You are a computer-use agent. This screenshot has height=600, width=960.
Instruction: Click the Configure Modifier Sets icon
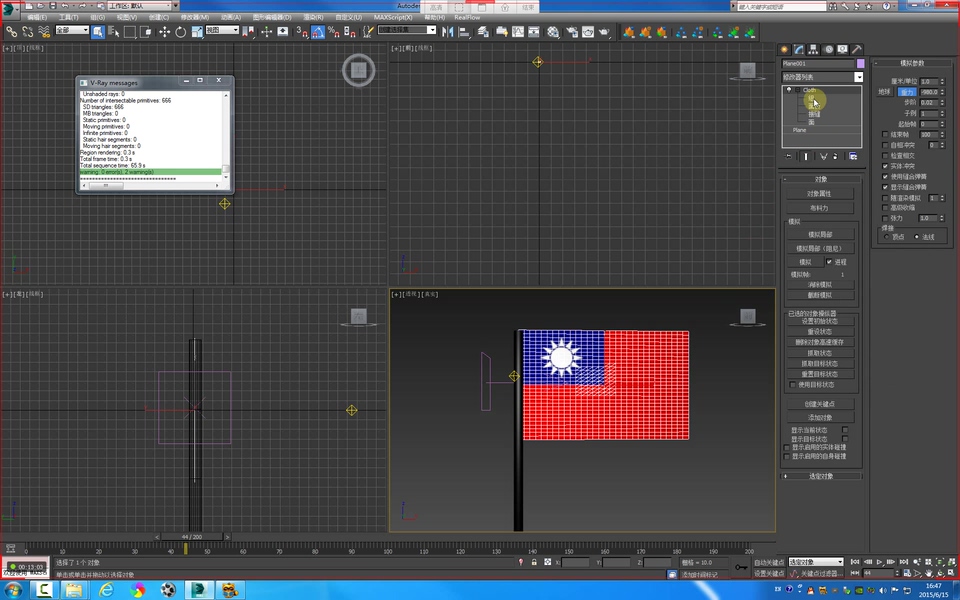tap(853, 157)
